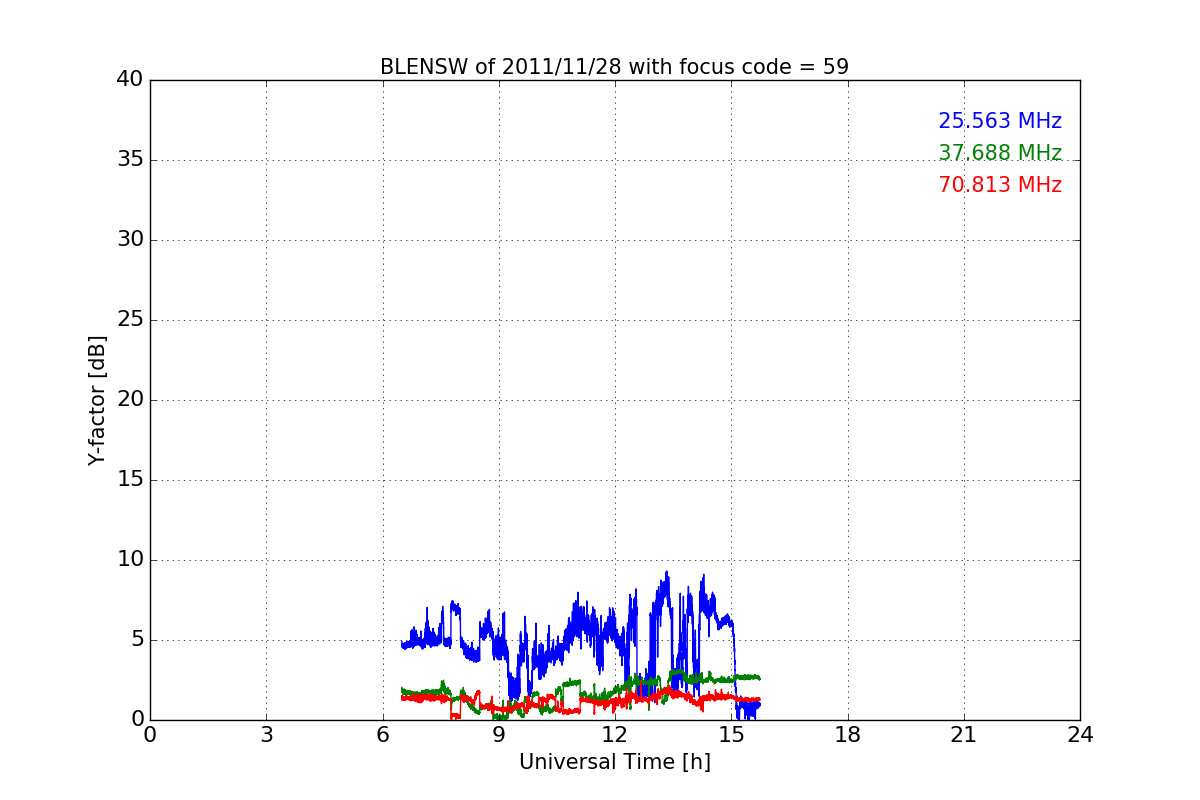Click the y-axis tick label '10'
Screen dimensions: 1200x800
pyautogui.click(x=130, y=560)
